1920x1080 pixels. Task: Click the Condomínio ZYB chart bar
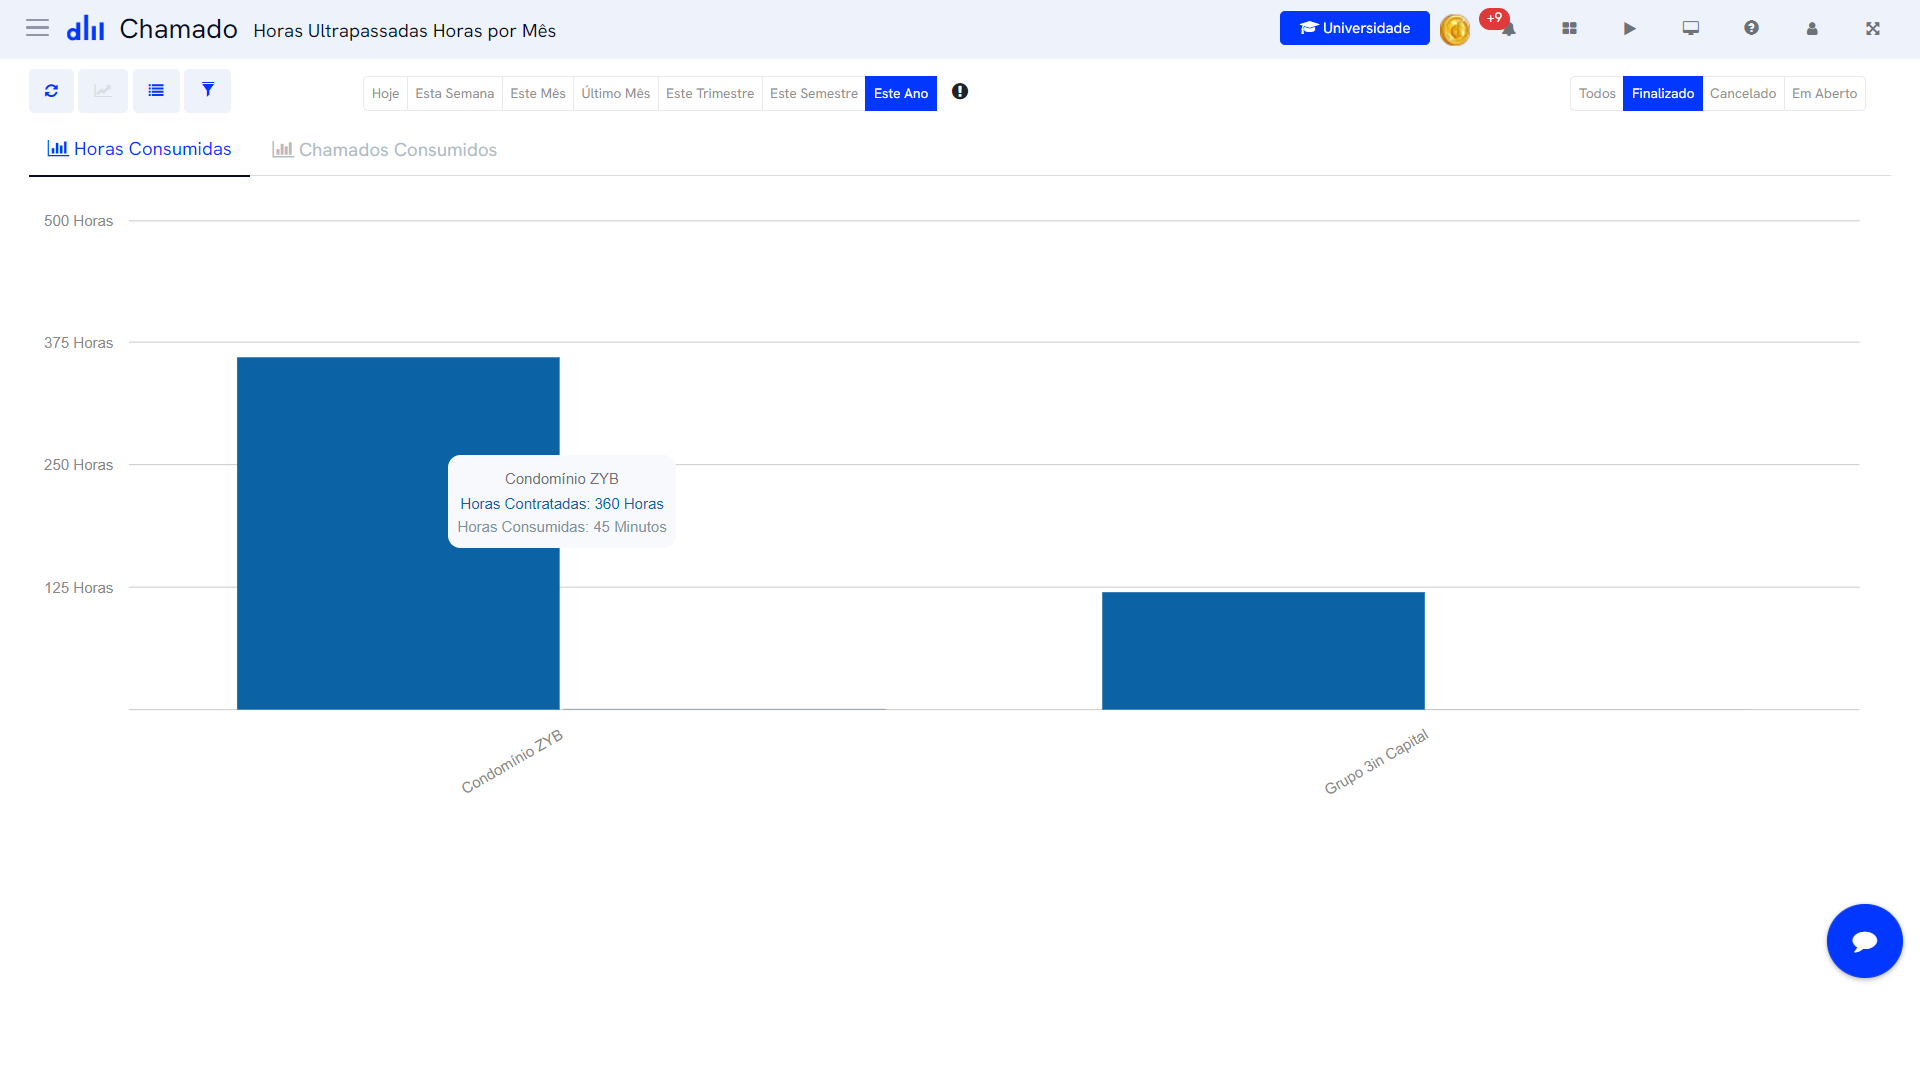(x=398, y=533)
